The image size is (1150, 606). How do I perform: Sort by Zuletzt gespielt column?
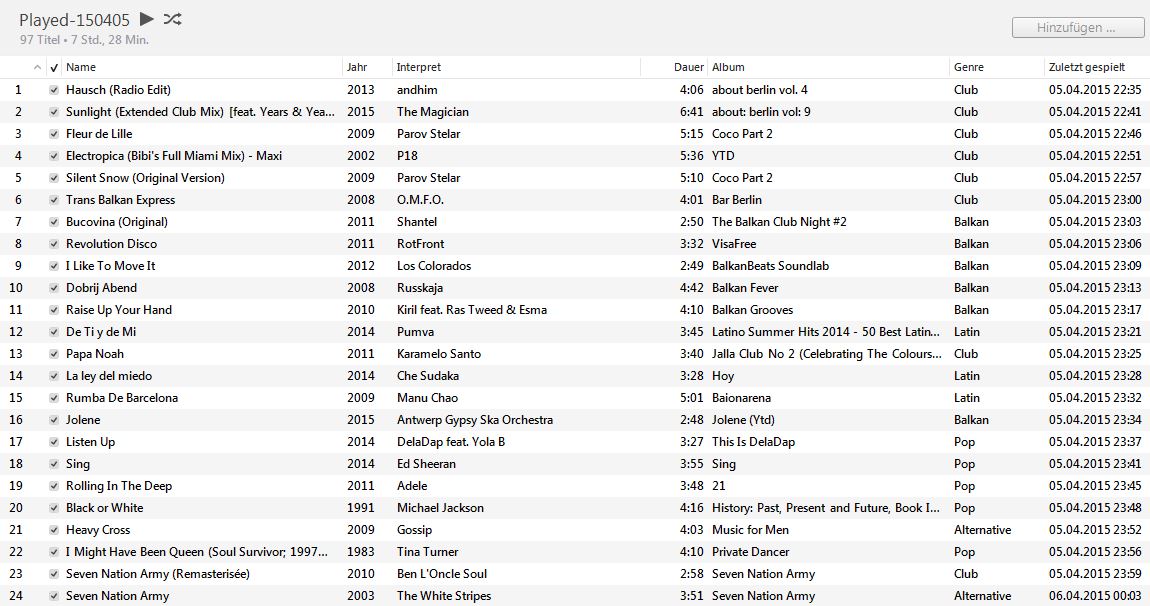[x=1087, y=67]
